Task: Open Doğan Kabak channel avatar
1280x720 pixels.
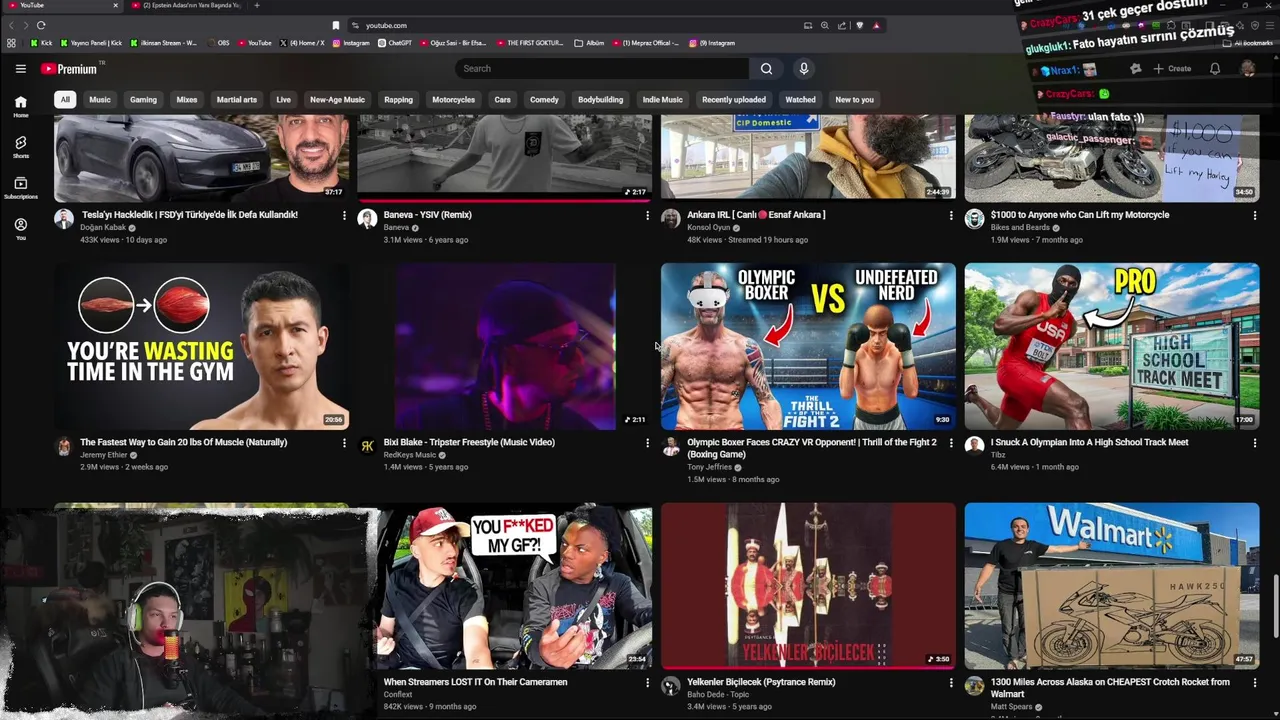Action: tap(64, 219)
